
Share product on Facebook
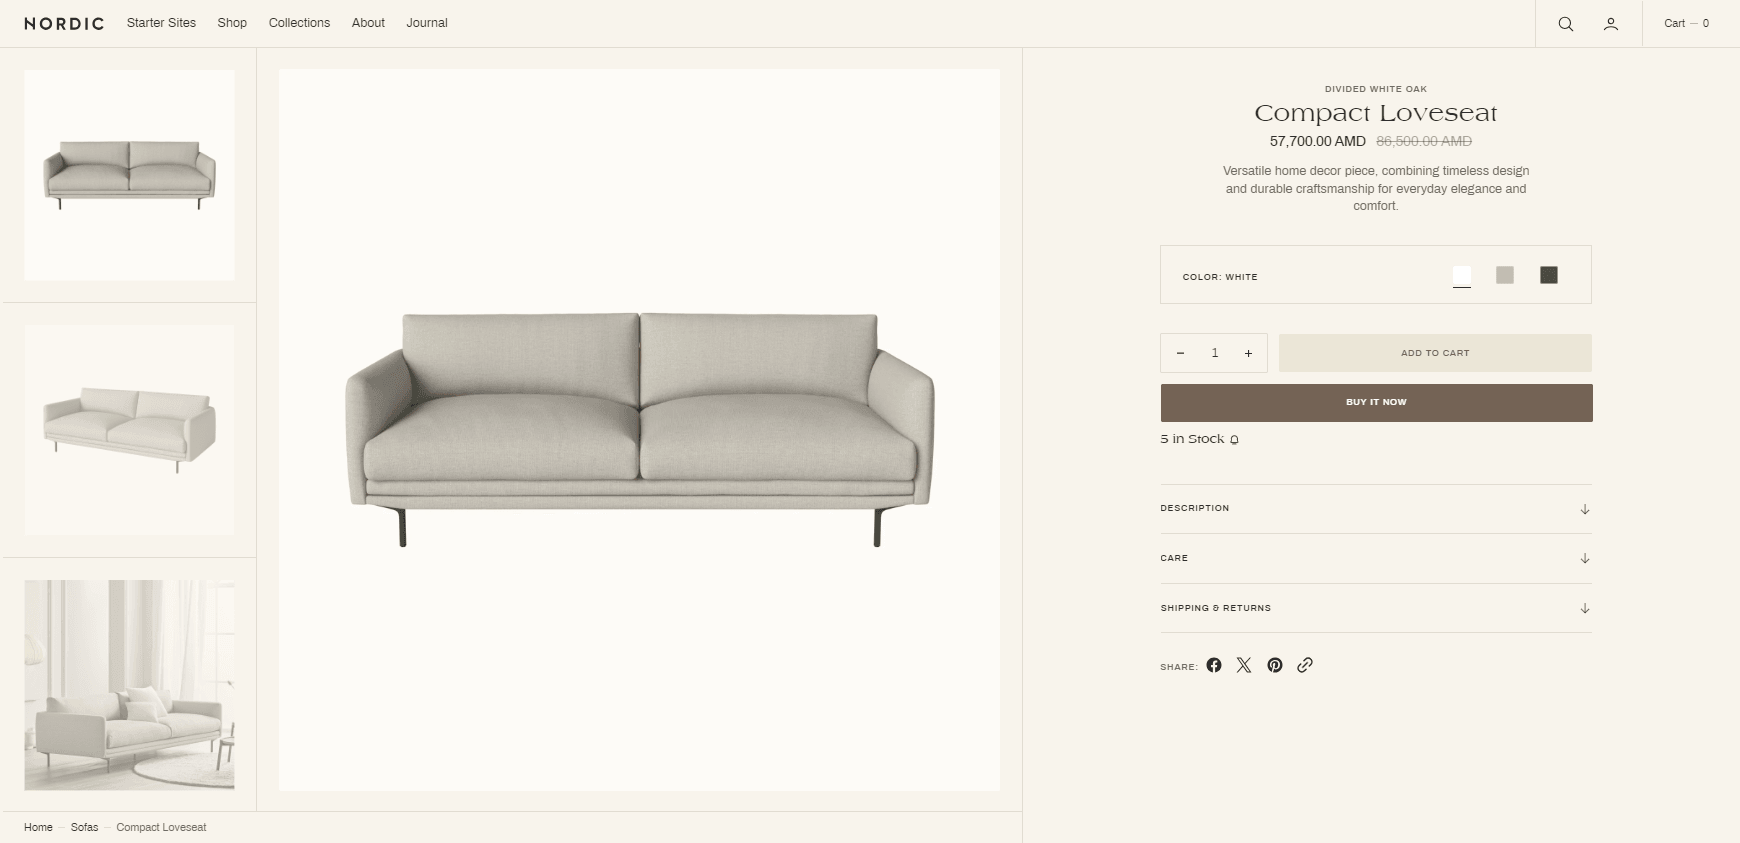pyautogui.click(x=1214, y=665)
